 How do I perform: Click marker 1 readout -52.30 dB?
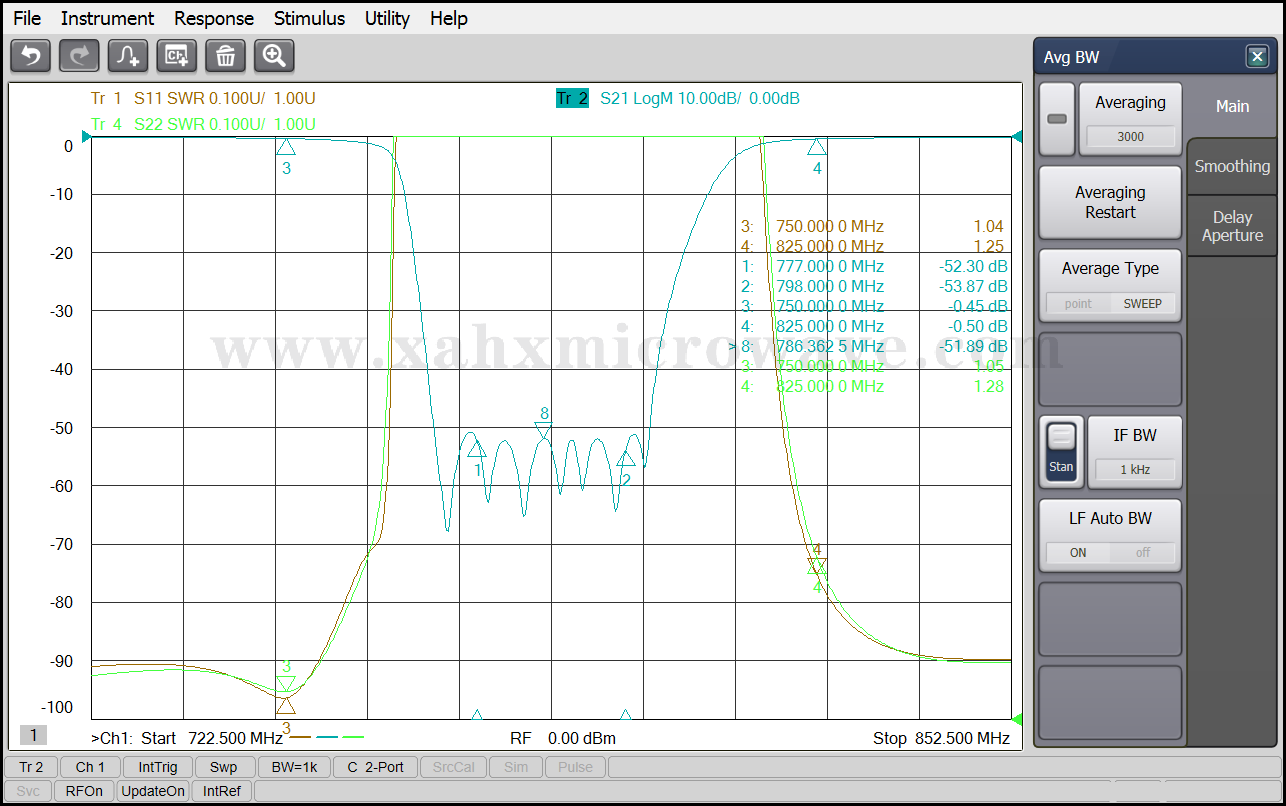click(974, 266)
